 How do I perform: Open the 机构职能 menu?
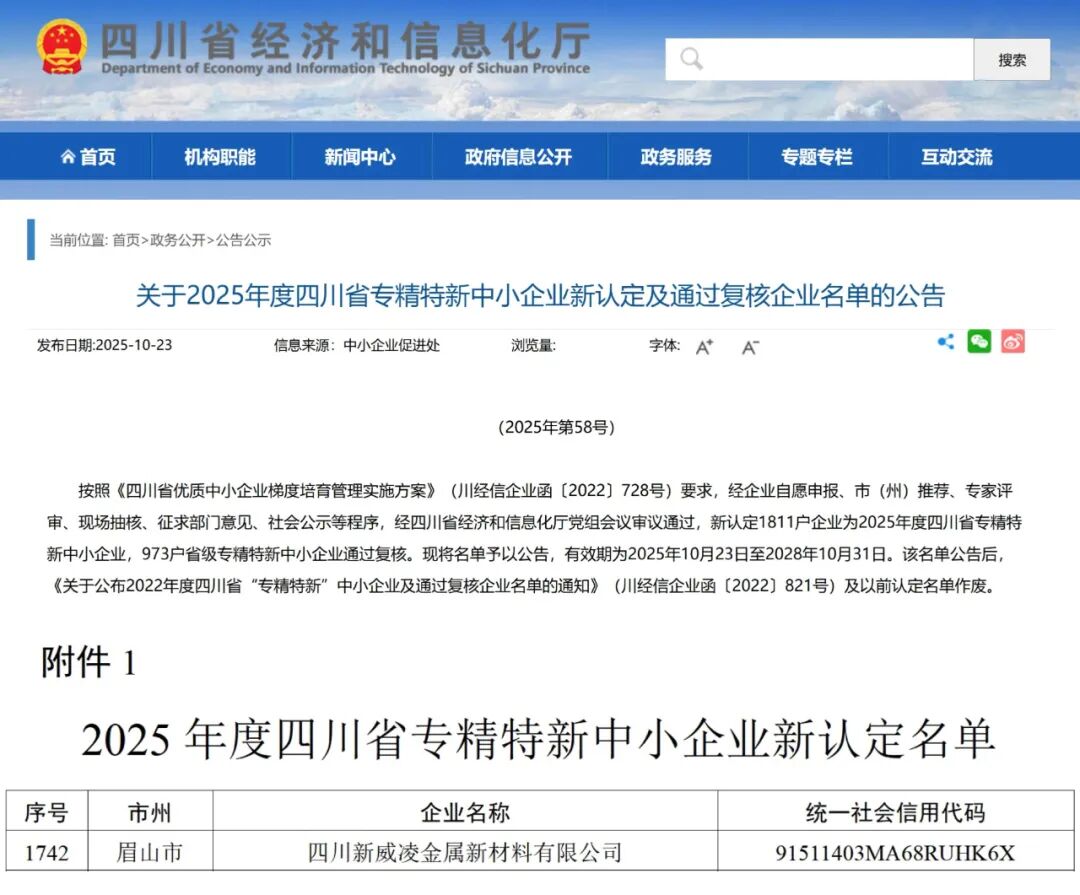point(220,156)
